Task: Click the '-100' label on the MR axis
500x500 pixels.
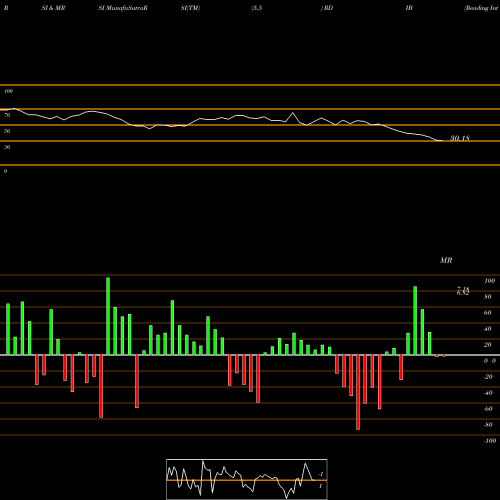Action: pyautogui.click(x=490, y=441)
